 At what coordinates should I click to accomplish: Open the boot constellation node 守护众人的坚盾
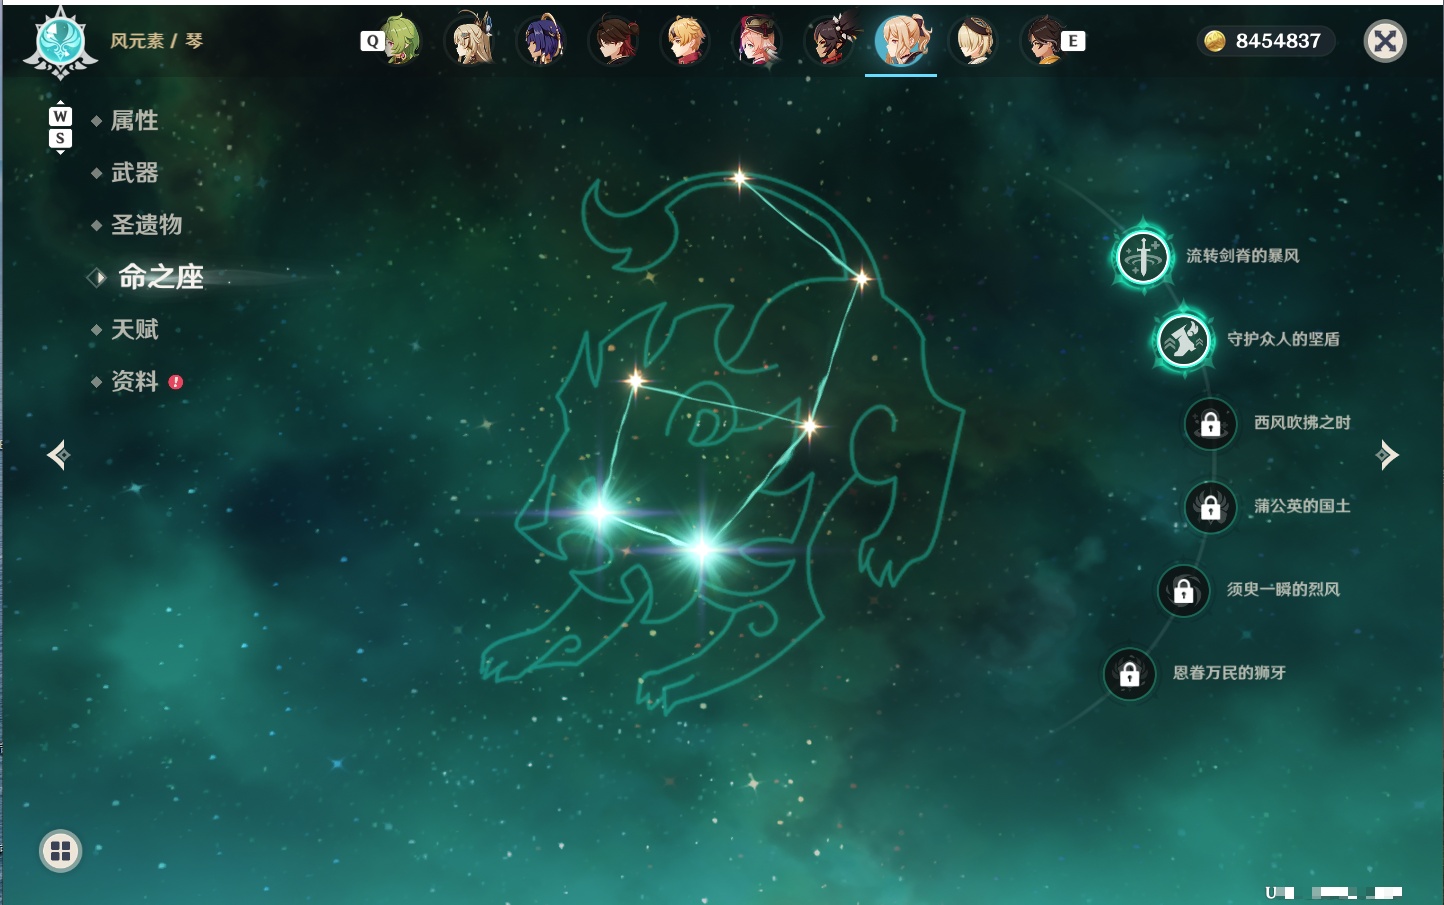[x=1184, y=340]
